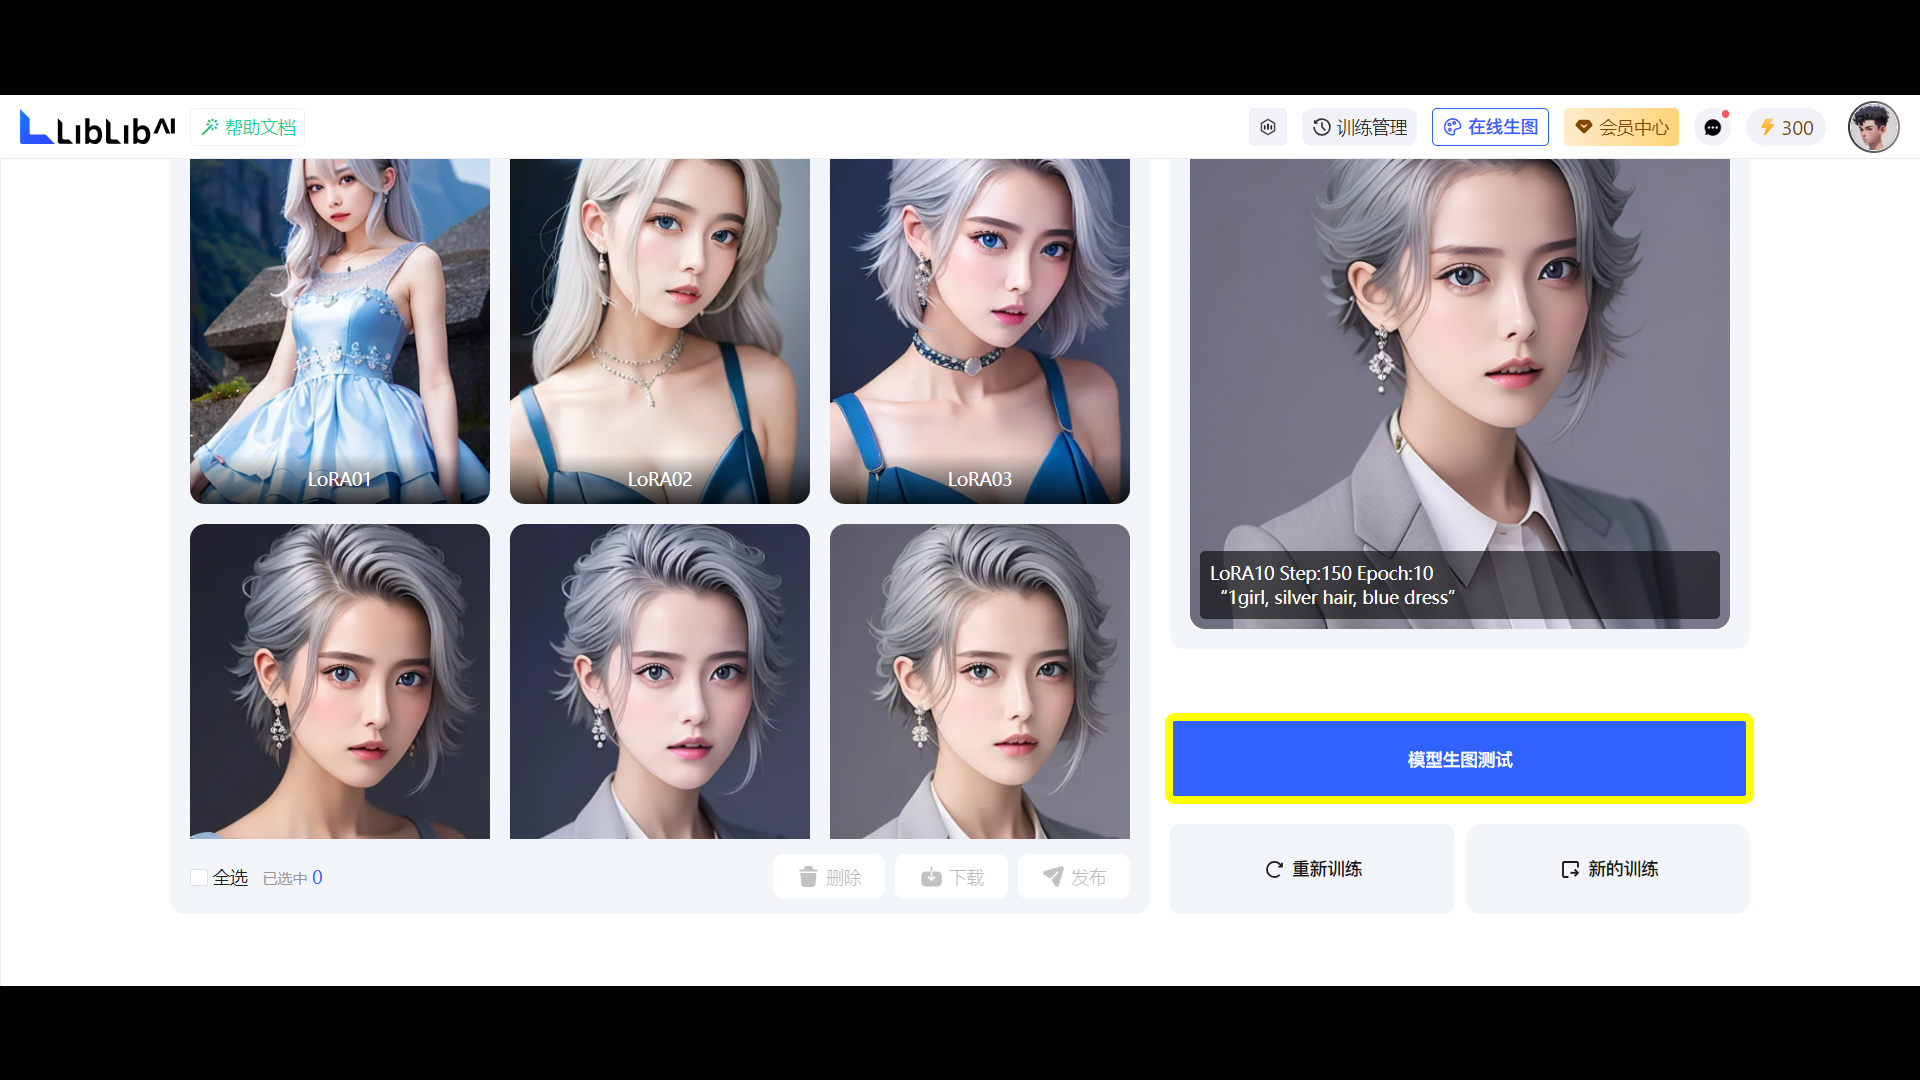The width and height of the screenshot is (1920, 1080).
Task: Click the LibLib AI logo
Action: [97, 128]
